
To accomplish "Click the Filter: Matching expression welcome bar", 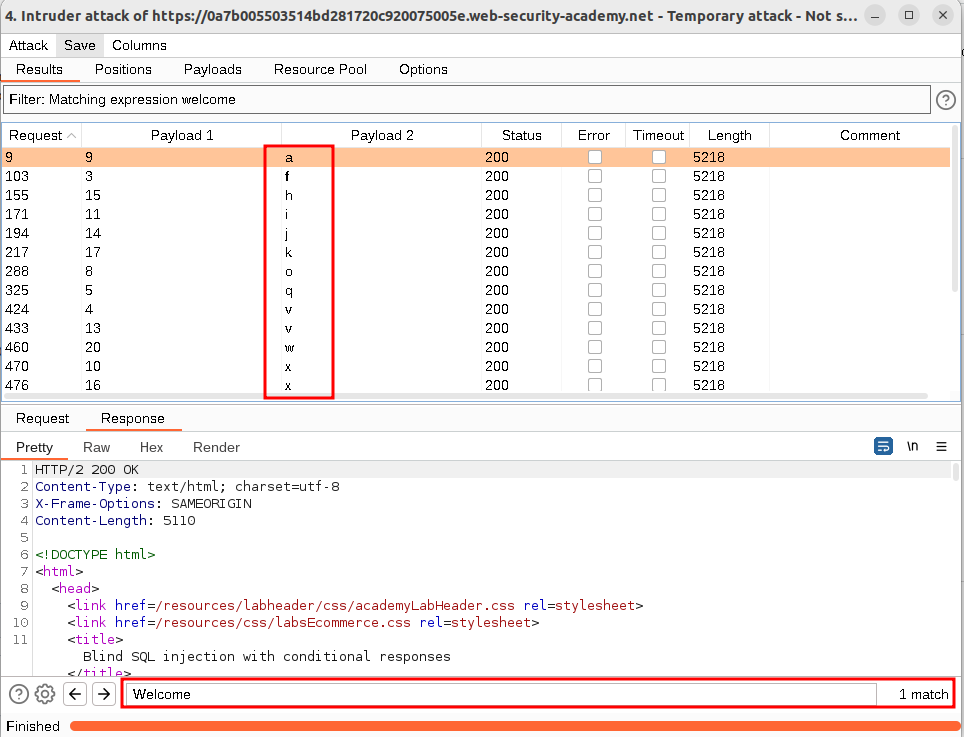I will point(467,100).
